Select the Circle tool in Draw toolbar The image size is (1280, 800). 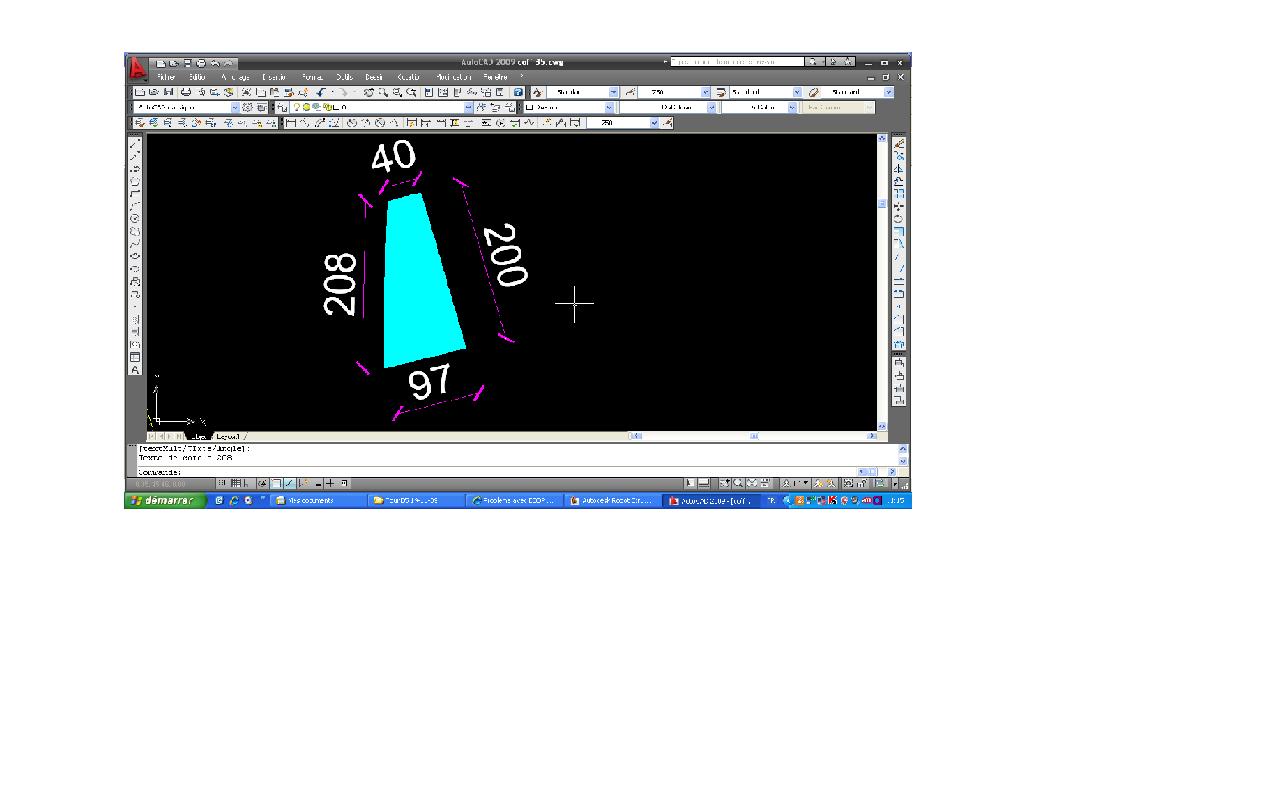tap(135, 219)
